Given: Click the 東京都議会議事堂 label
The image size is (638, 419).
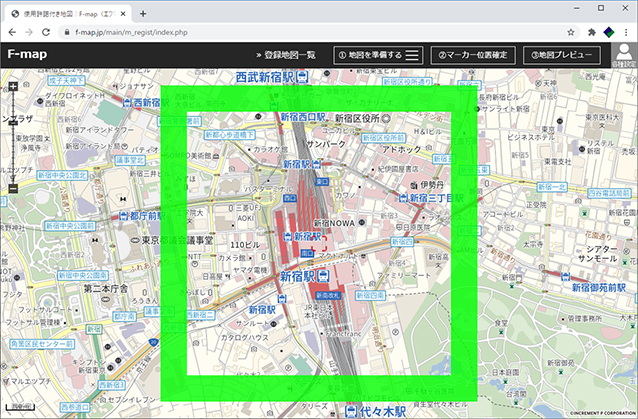Looking at the screenshot, I should [177, 240].
